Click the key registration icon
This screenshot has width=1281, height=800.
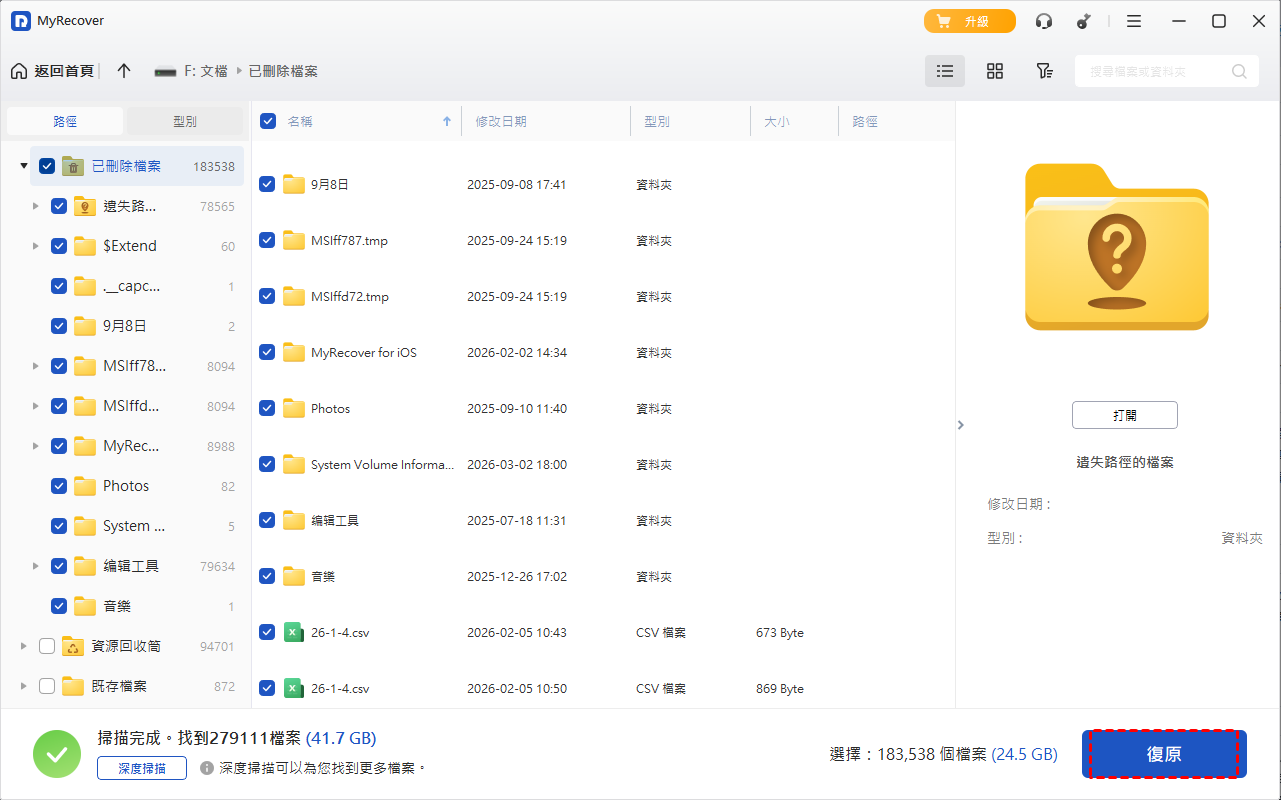tap(1083, 21)
